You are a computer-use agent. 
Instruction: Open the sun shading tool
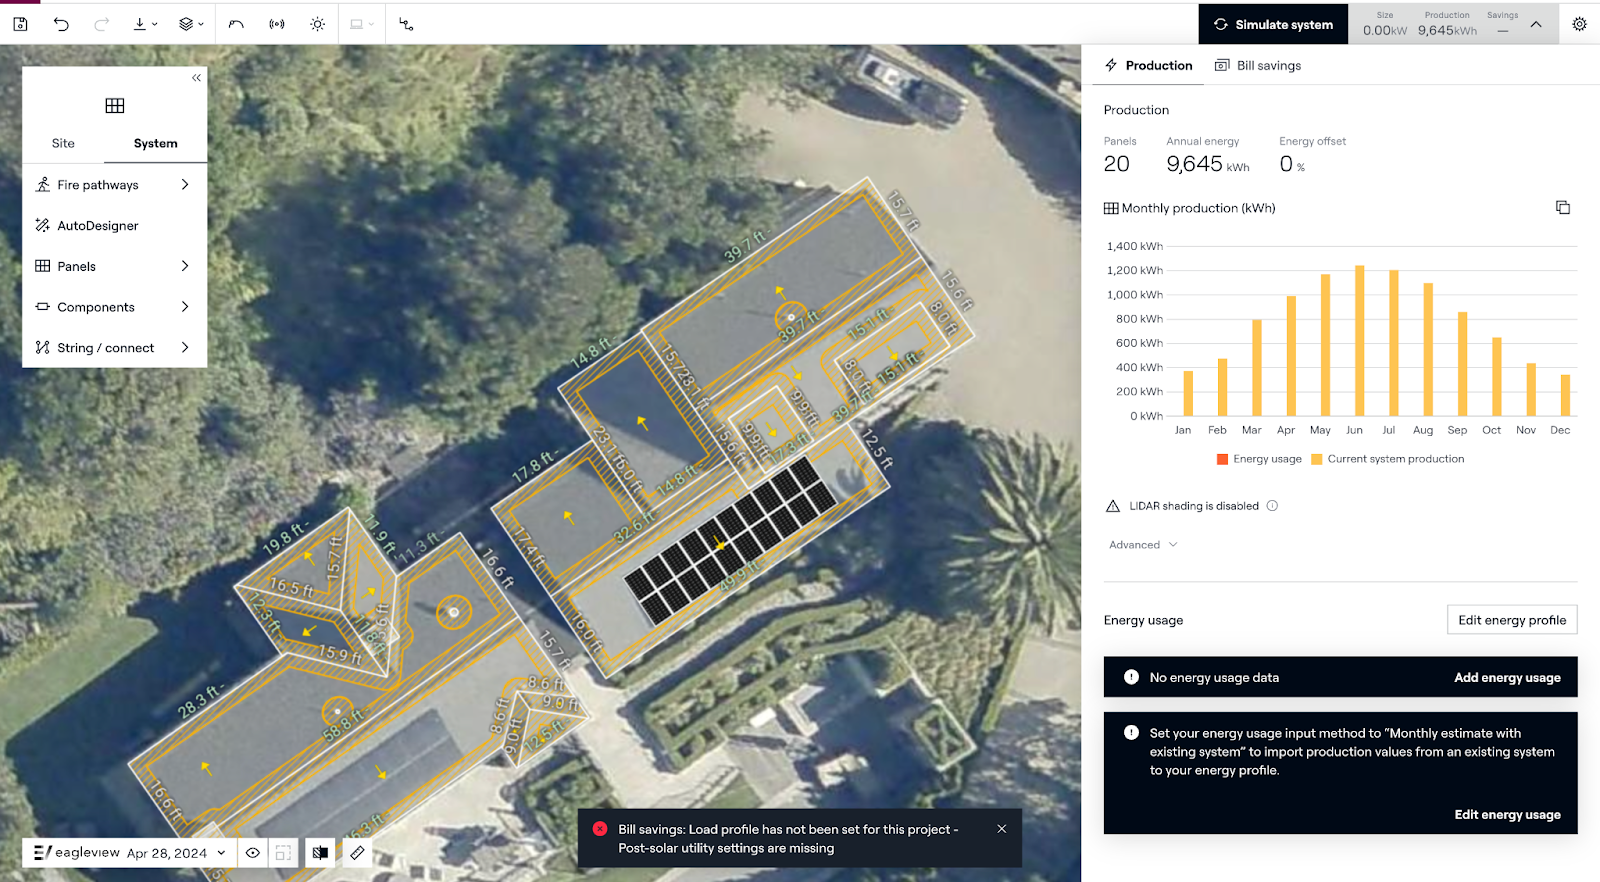[x=317, y=24]
